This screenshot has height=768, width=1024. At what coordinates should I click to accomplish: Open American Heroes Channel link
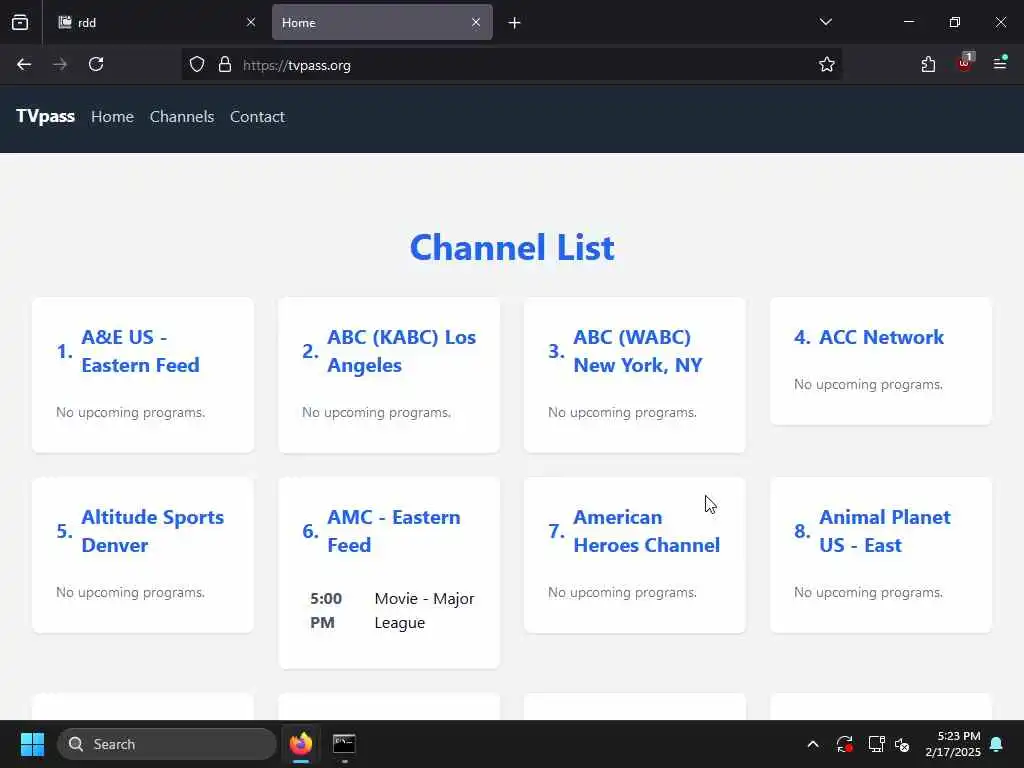(647, 531)
